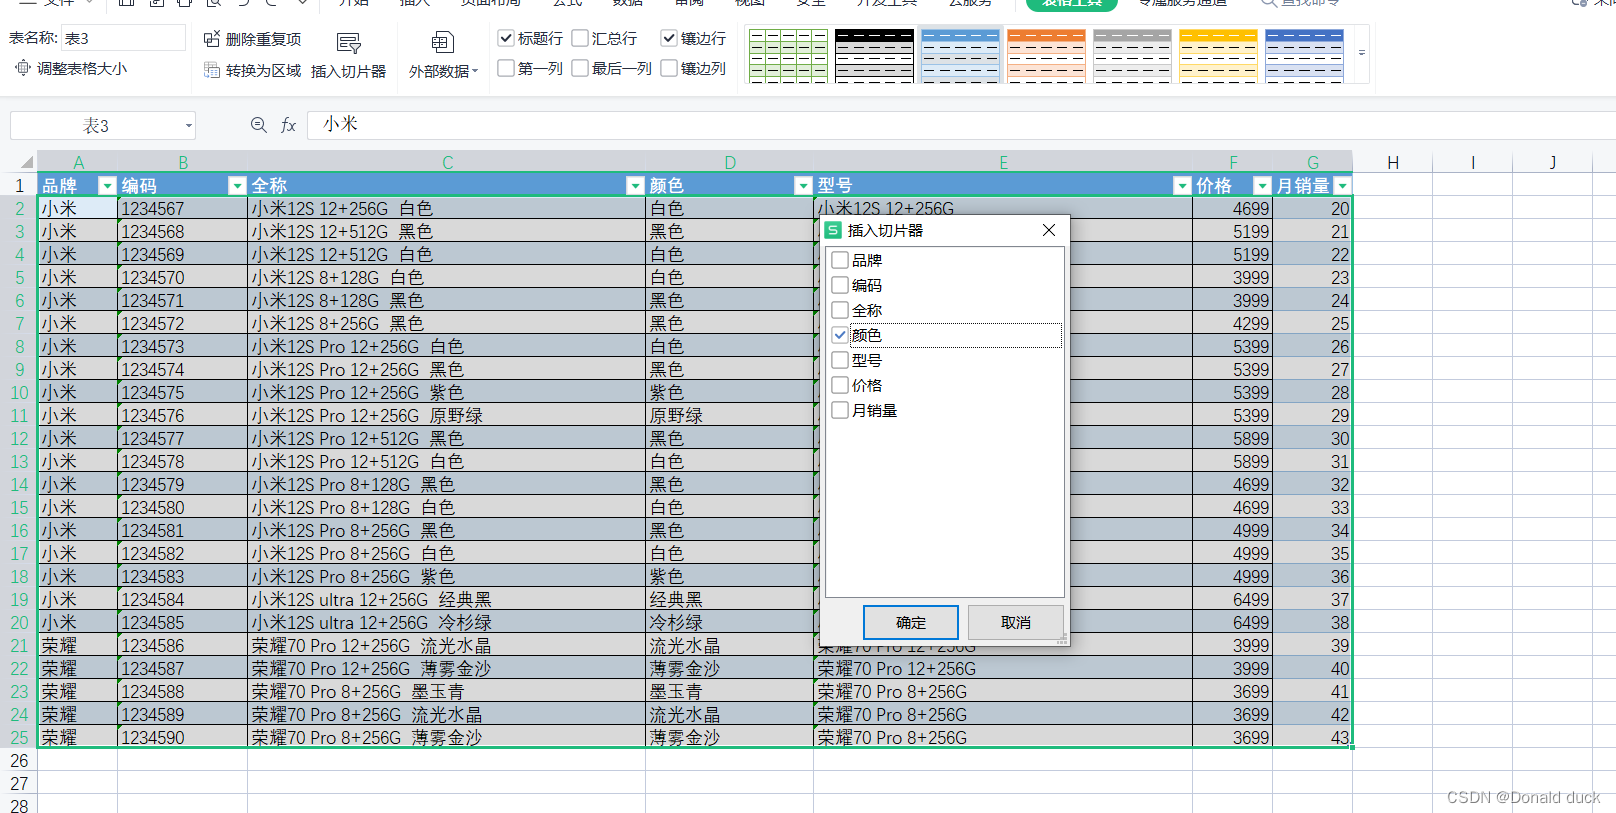Click the 插入切片器 ribbon label
Screen dimensions: 1616x813
[x=348, y=72]
